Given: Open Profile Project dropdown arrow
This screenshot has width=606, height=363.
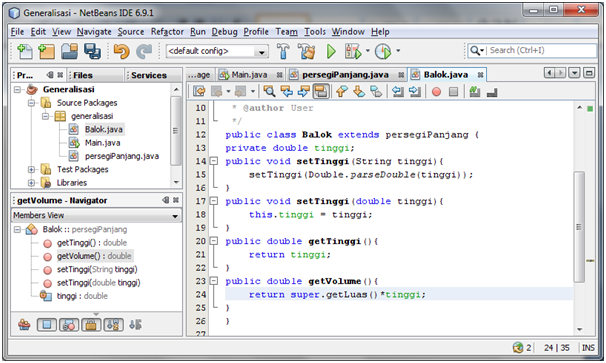Looking at the screenshot, I should tap(398, 50).
